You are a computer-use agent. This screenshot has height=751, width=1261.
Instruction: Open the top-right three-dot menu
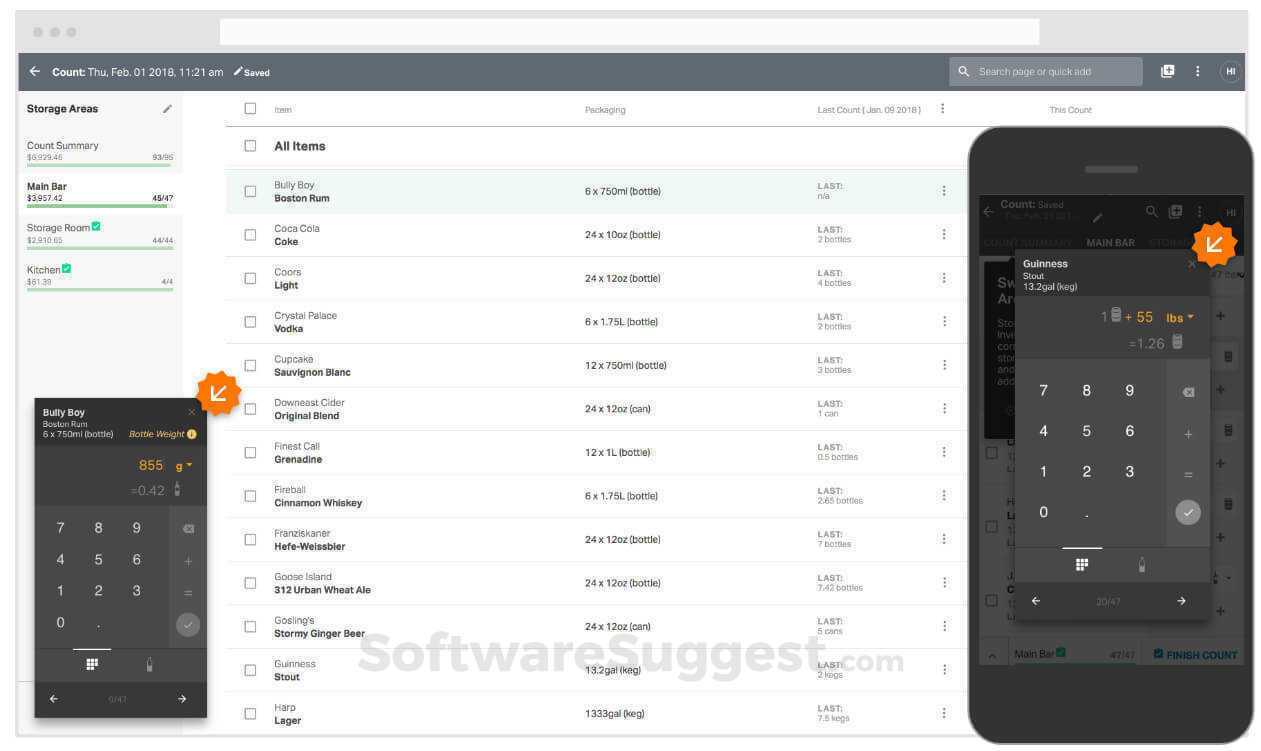pos(1197,71)
